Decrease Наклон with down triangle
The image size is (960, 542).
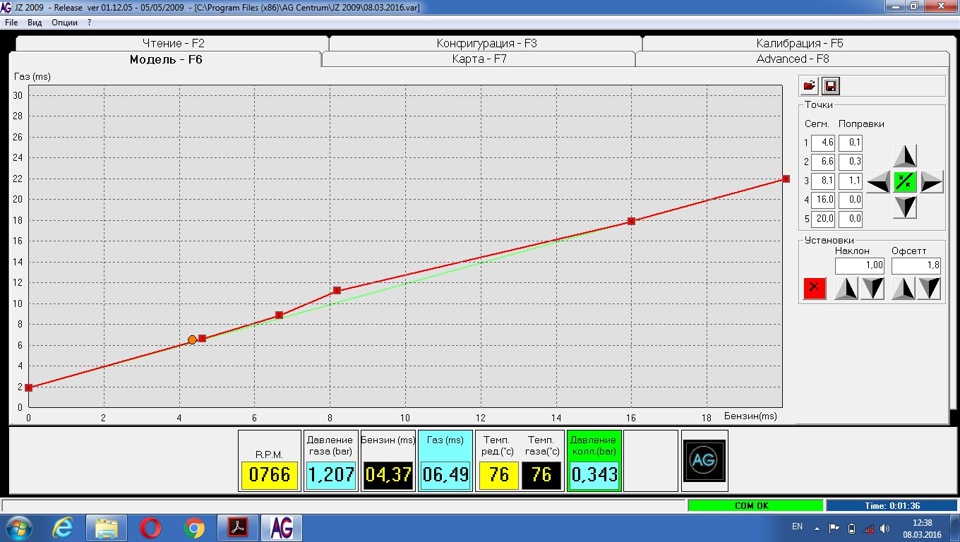873,288
